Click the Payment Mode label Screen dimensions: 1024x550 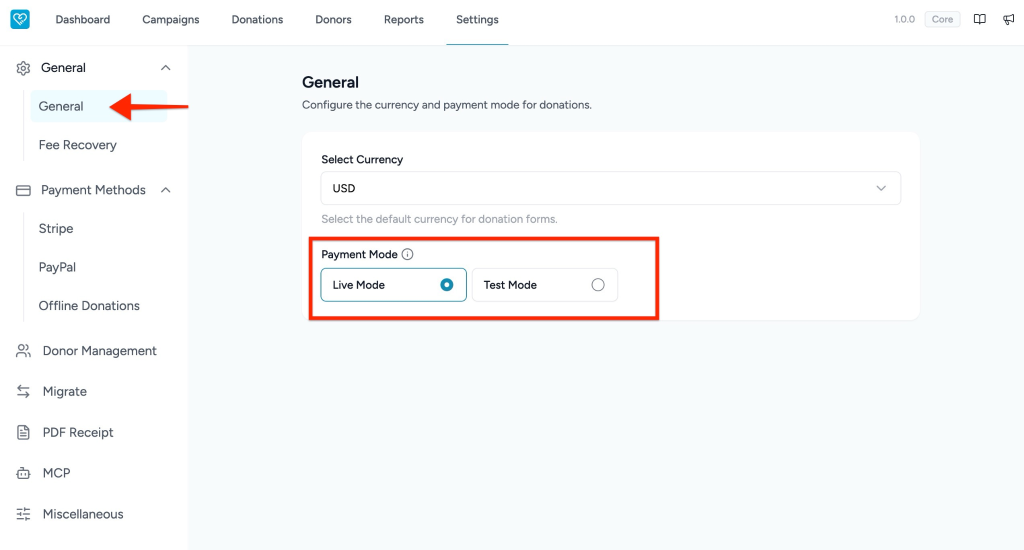click(359, 254)
